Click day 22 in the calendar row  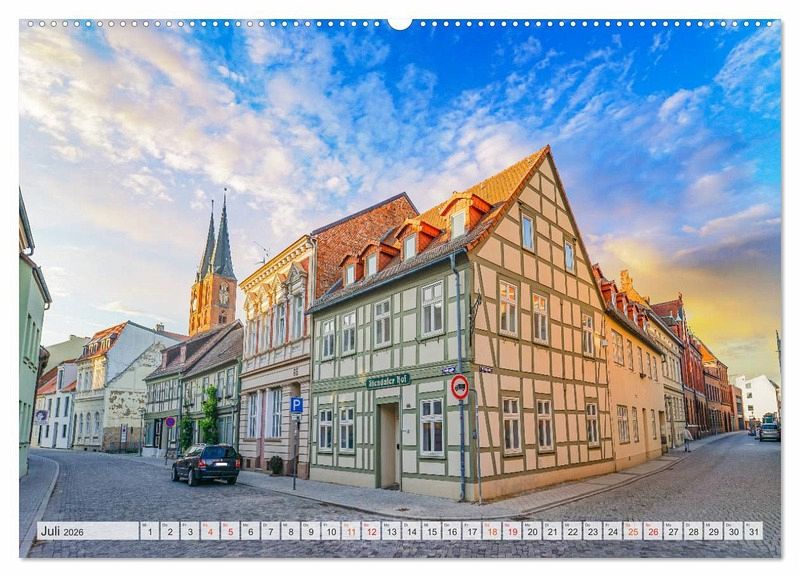click(x=572, y=531)
